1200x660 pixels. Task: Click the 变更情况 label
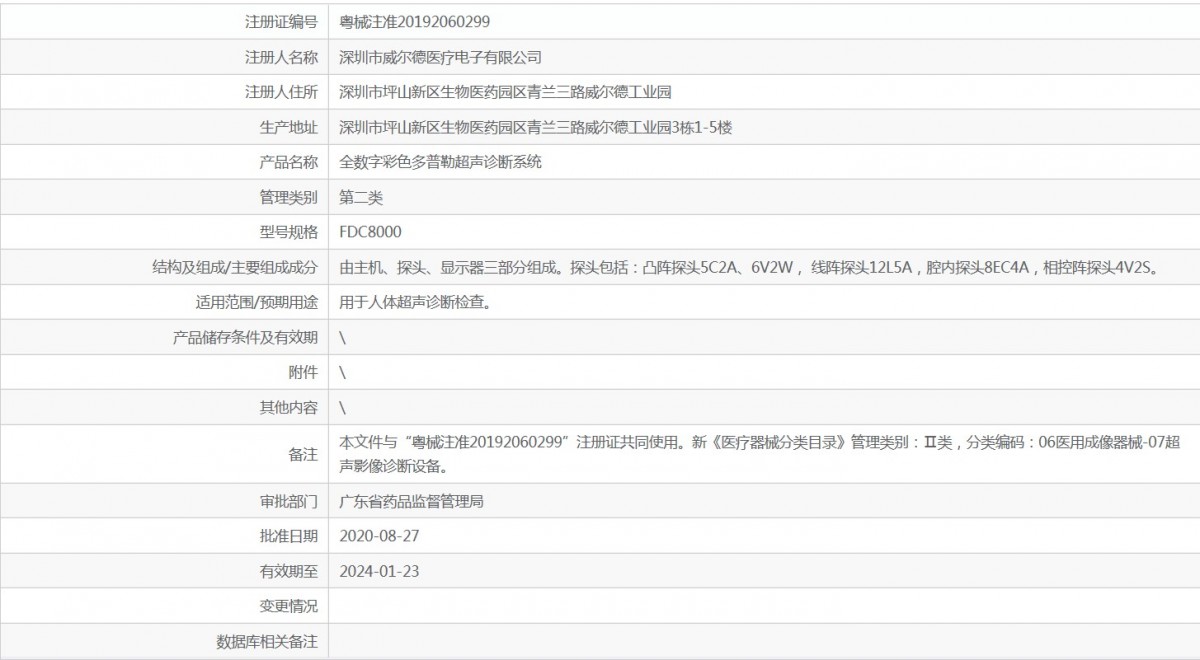tap(288, 606)
